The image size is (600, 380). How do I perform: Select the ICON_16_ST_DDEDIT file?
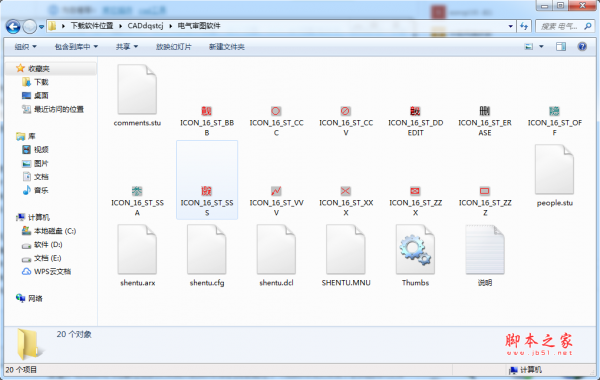[x=415, y=121]
